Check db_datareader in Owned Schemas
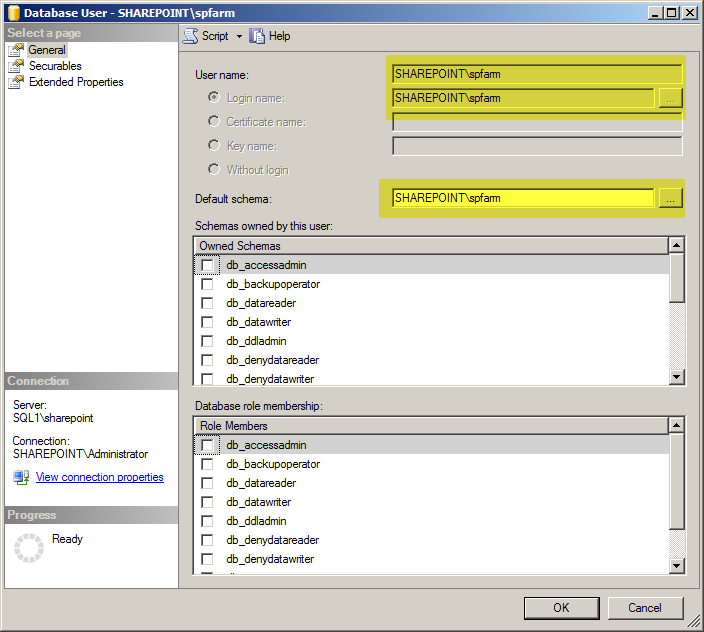Image resolution: width=704 pixels, height=632 pixels. point(207,303)
